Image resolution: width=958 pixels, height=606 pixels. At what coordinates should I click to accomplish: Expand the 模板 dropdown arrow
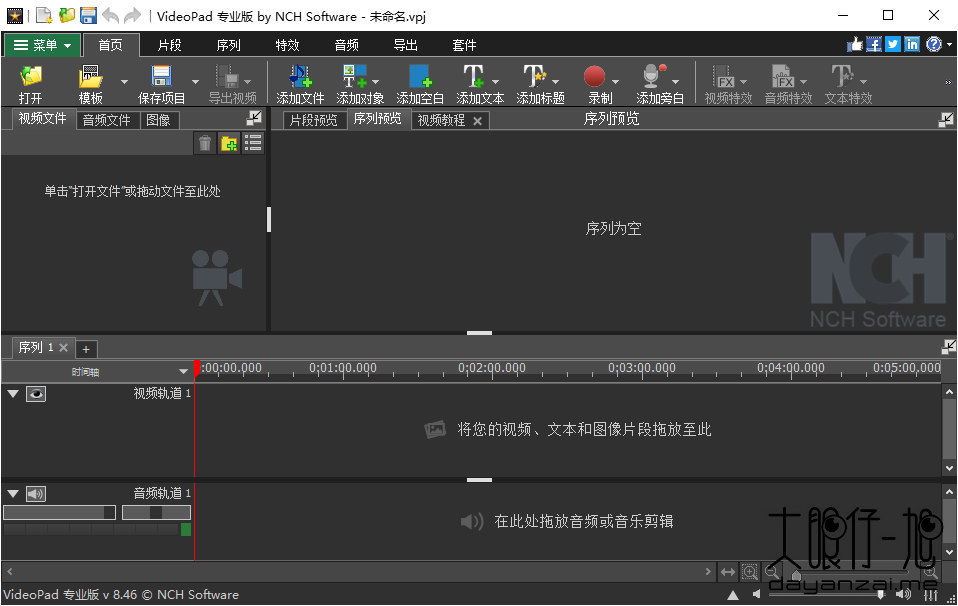124,82
